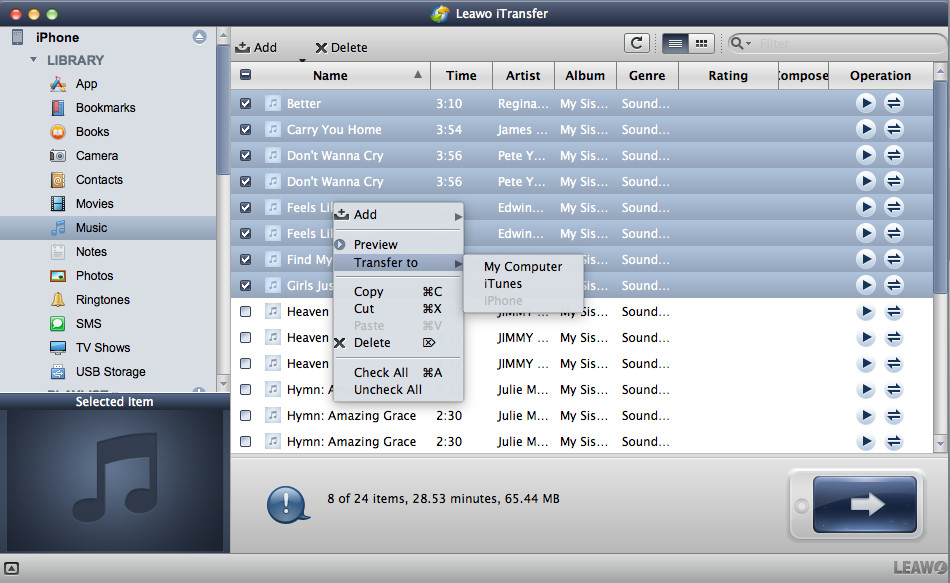The width and height of the screenshot is (950, 583).
Task: Click transfer icon for Carry You Home
Action: [894, 129]
